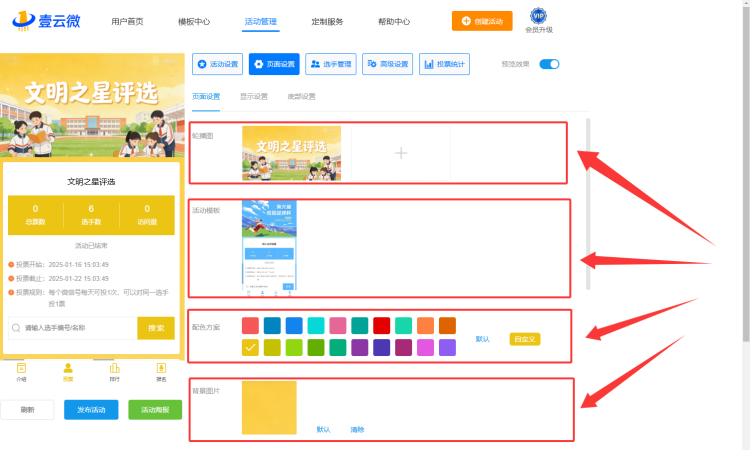Pick the red color scheme swatch
Image resolution: width=750 pixels, height=450 pixels.
(382, 326)
